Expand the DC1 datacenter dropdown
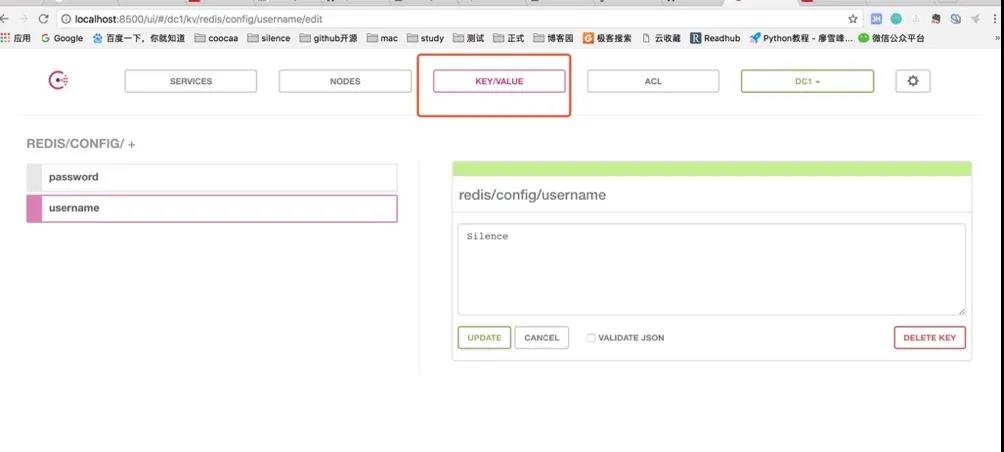 point(807,81)
